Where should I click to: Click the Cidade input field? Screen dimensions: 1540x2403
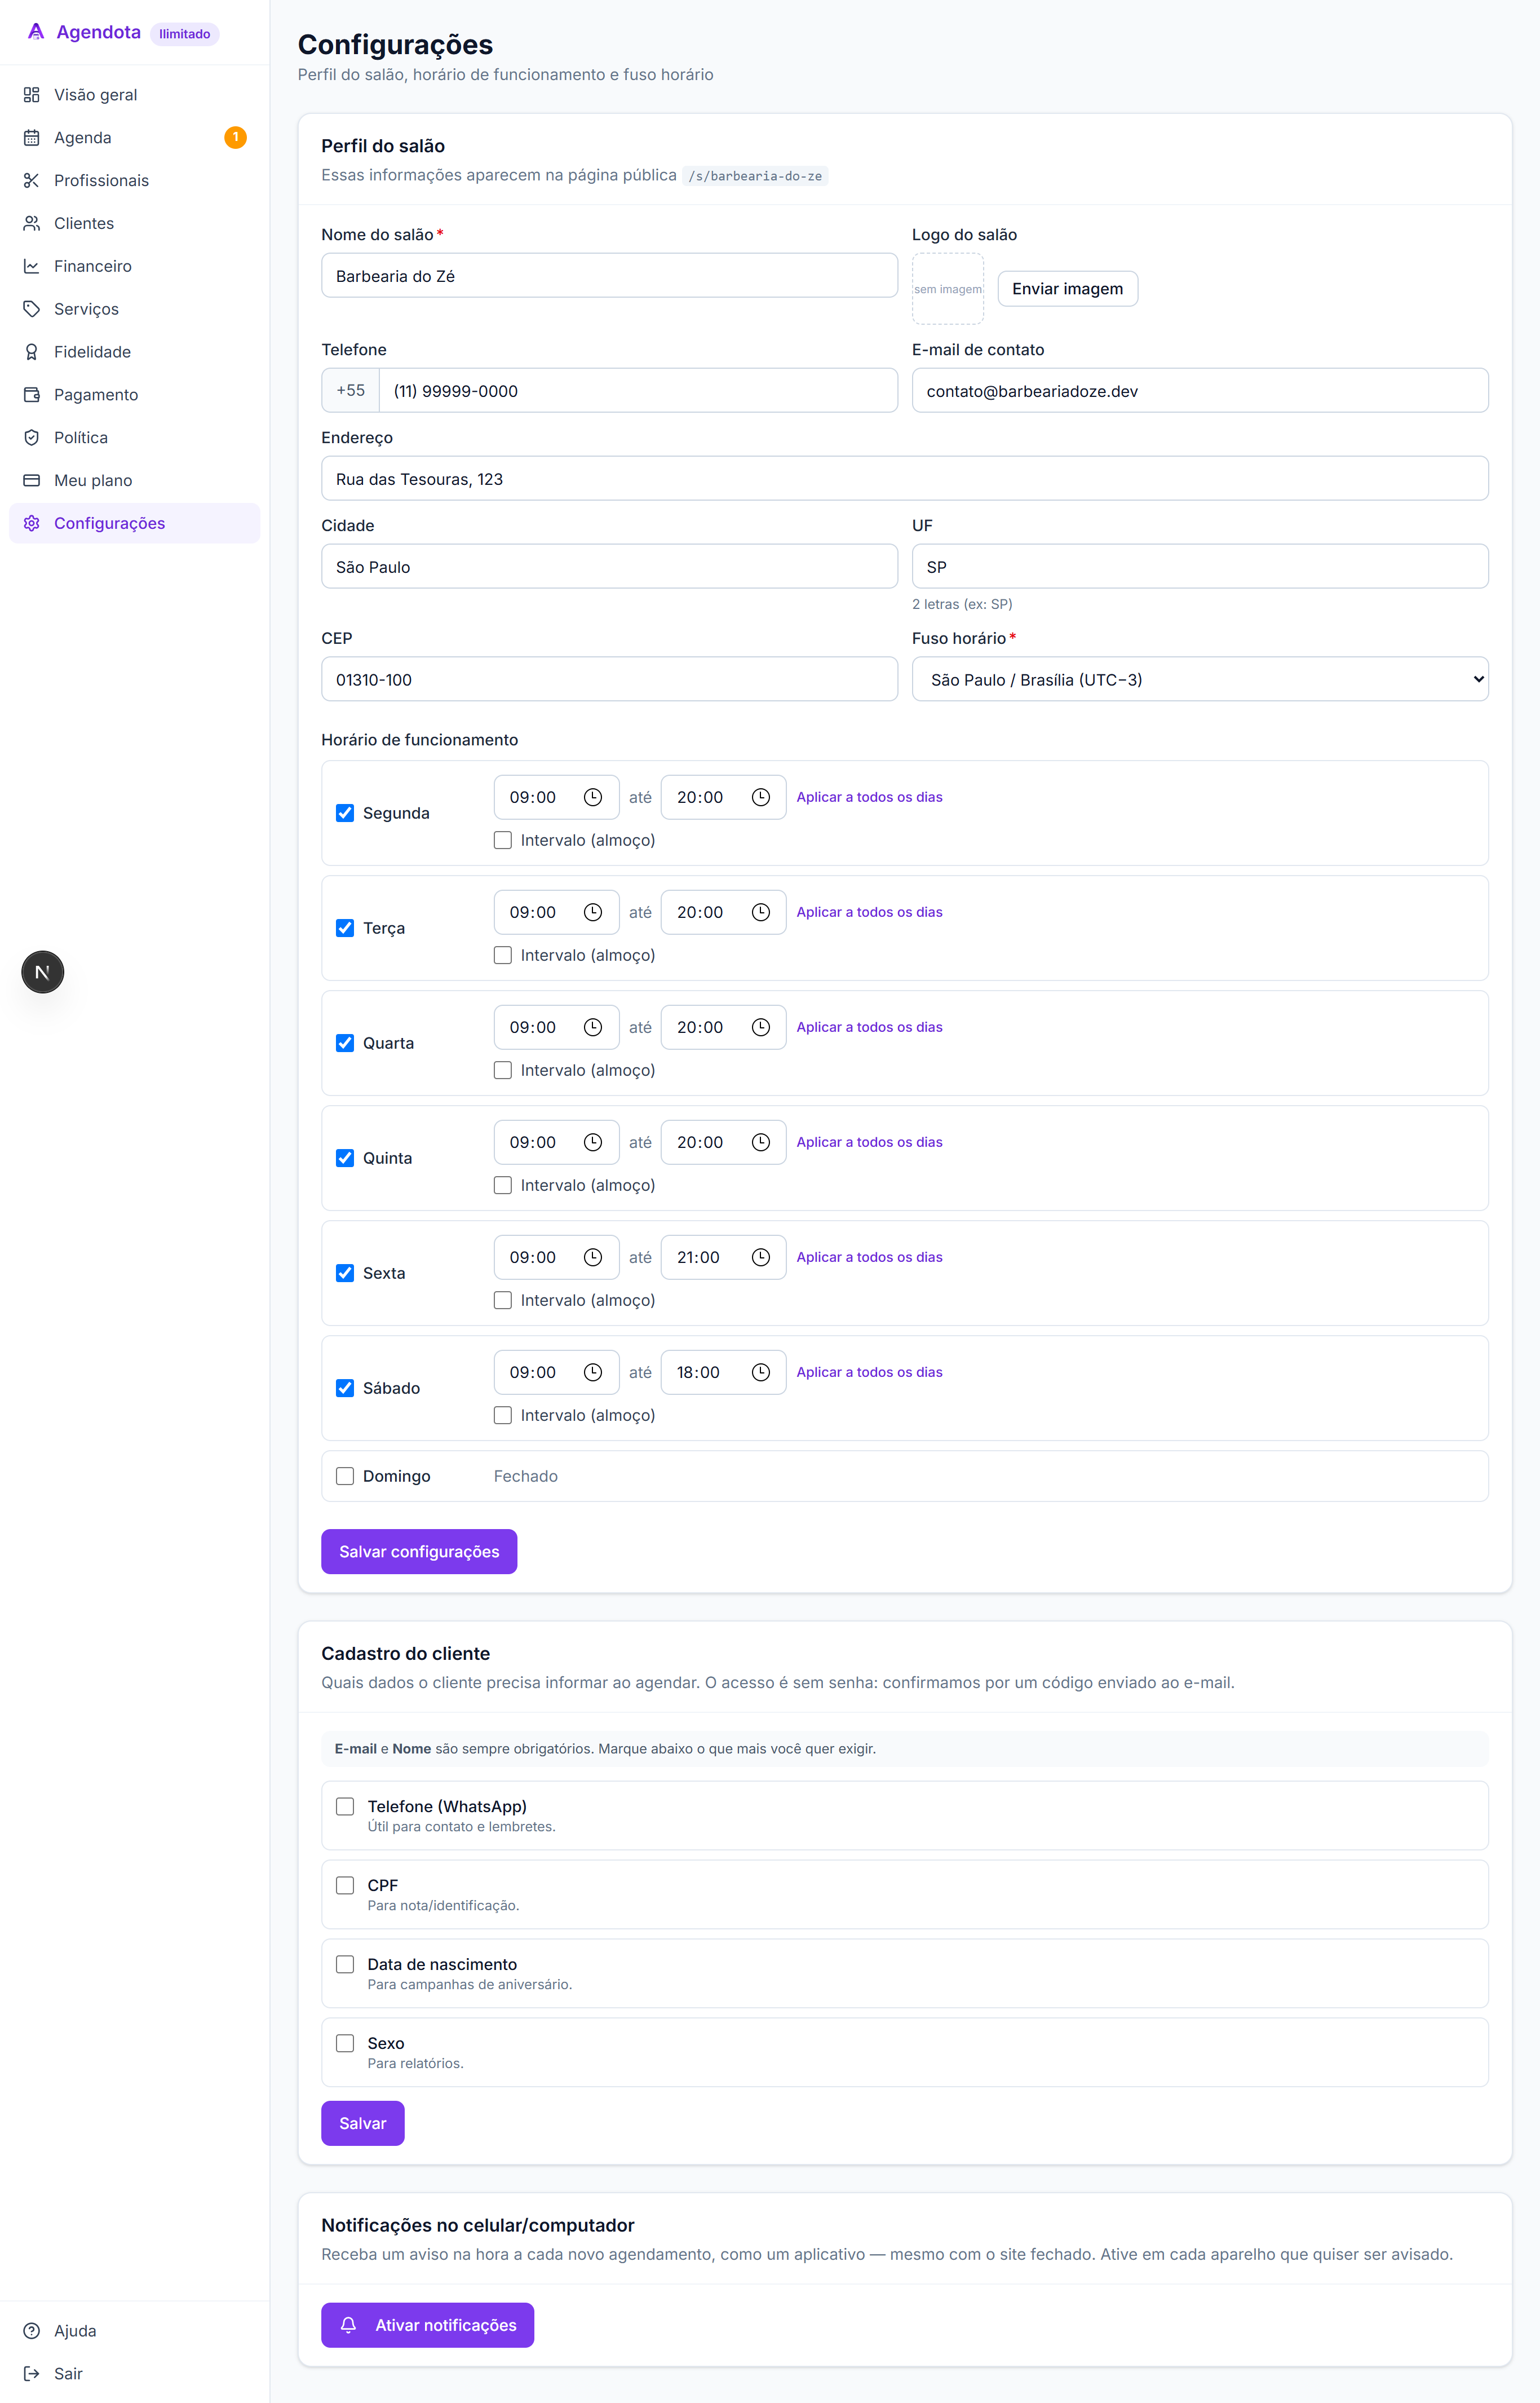click(x=609, y=567)
